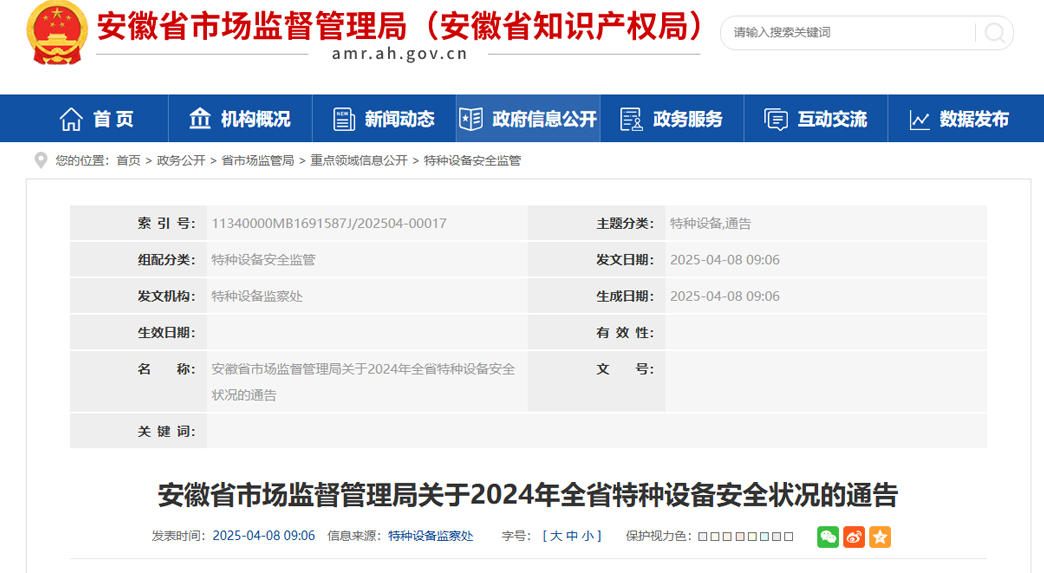Click the article headline about 2024年特种设备安全状况
This screenshot has height=573, width=1044.
tap(528, 495)
